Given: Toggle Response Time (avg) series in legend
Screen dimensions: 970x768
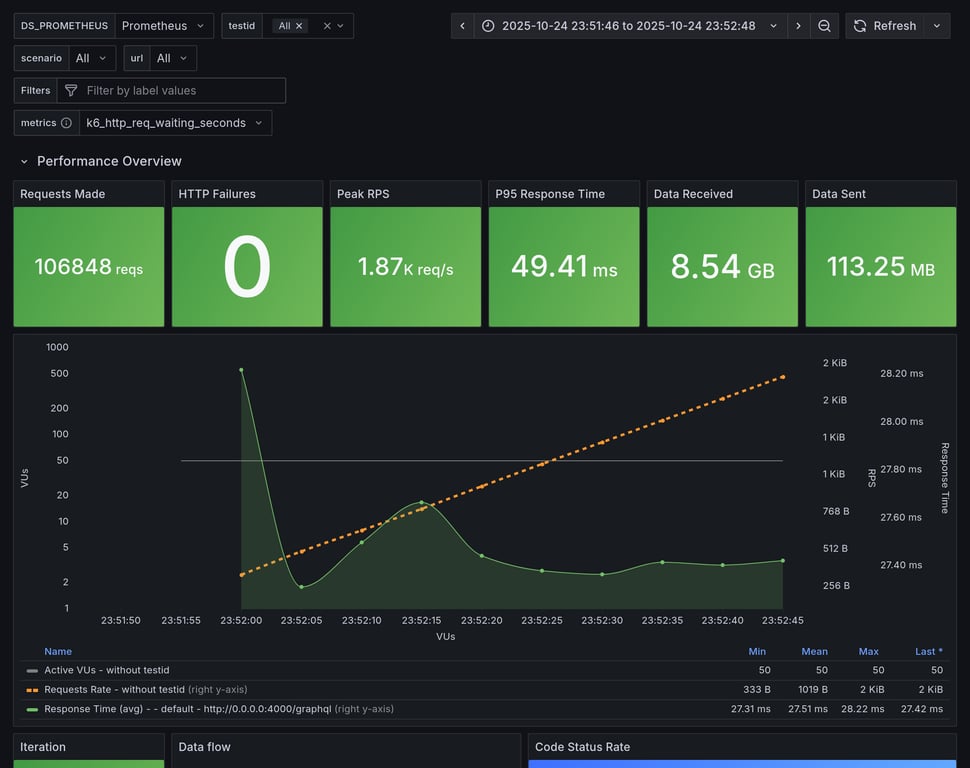Looking at the screenshot, I should 187,709.
